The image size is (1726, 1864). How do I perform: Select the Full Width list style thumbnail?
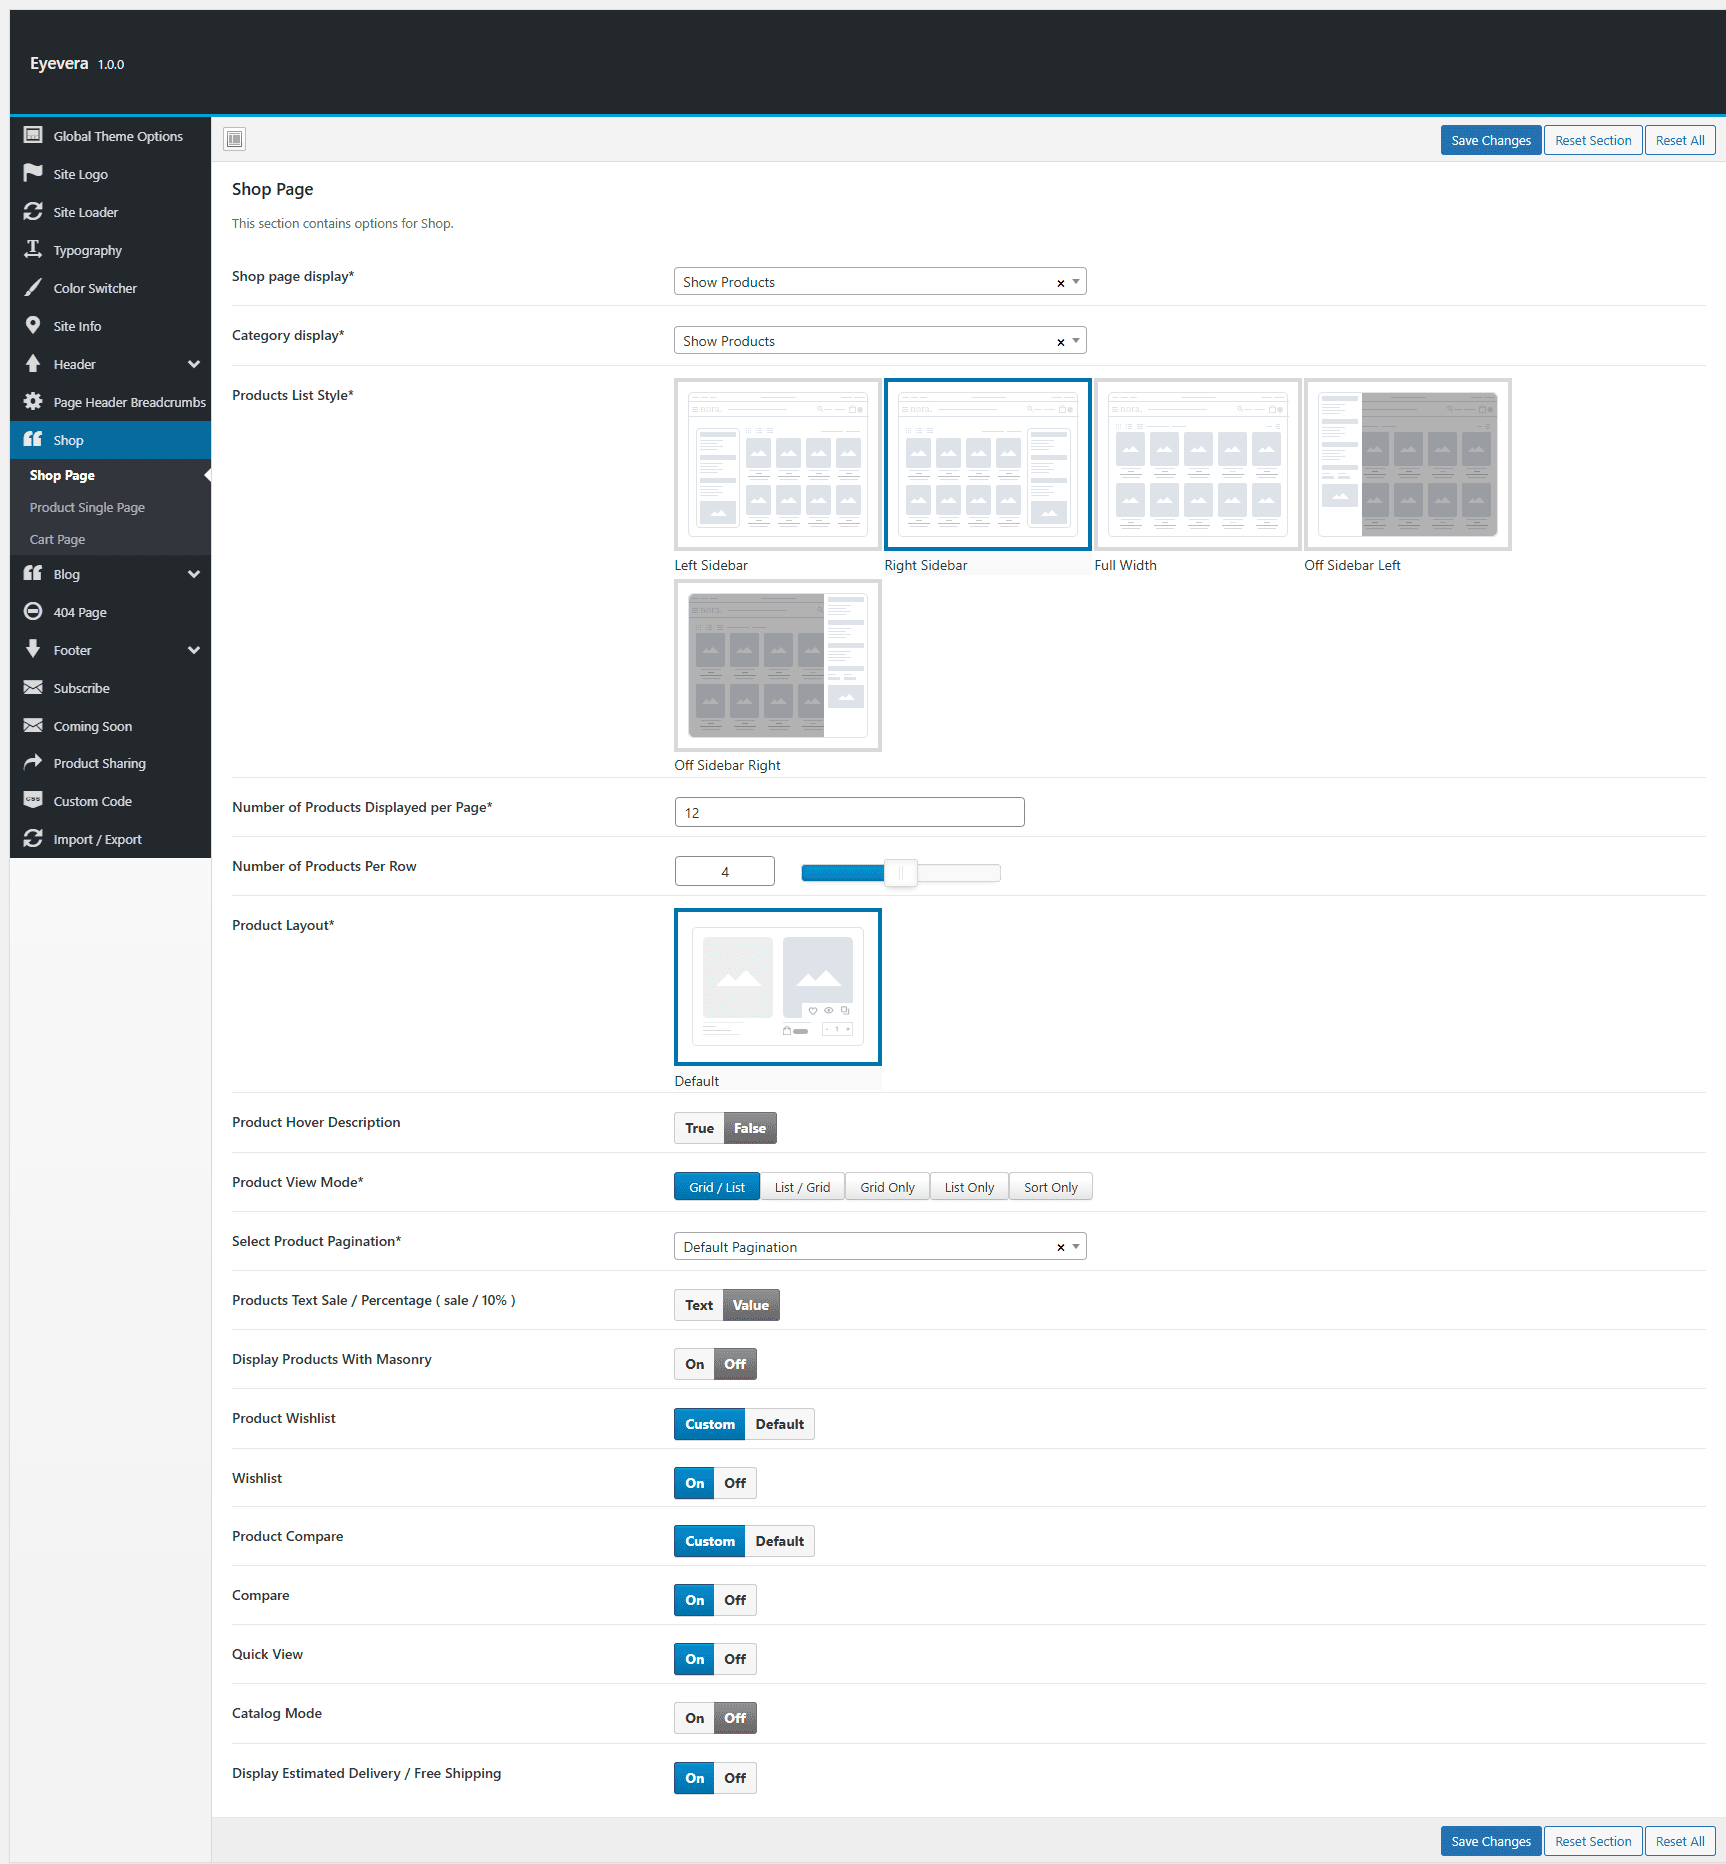[x=1197, y=464]
